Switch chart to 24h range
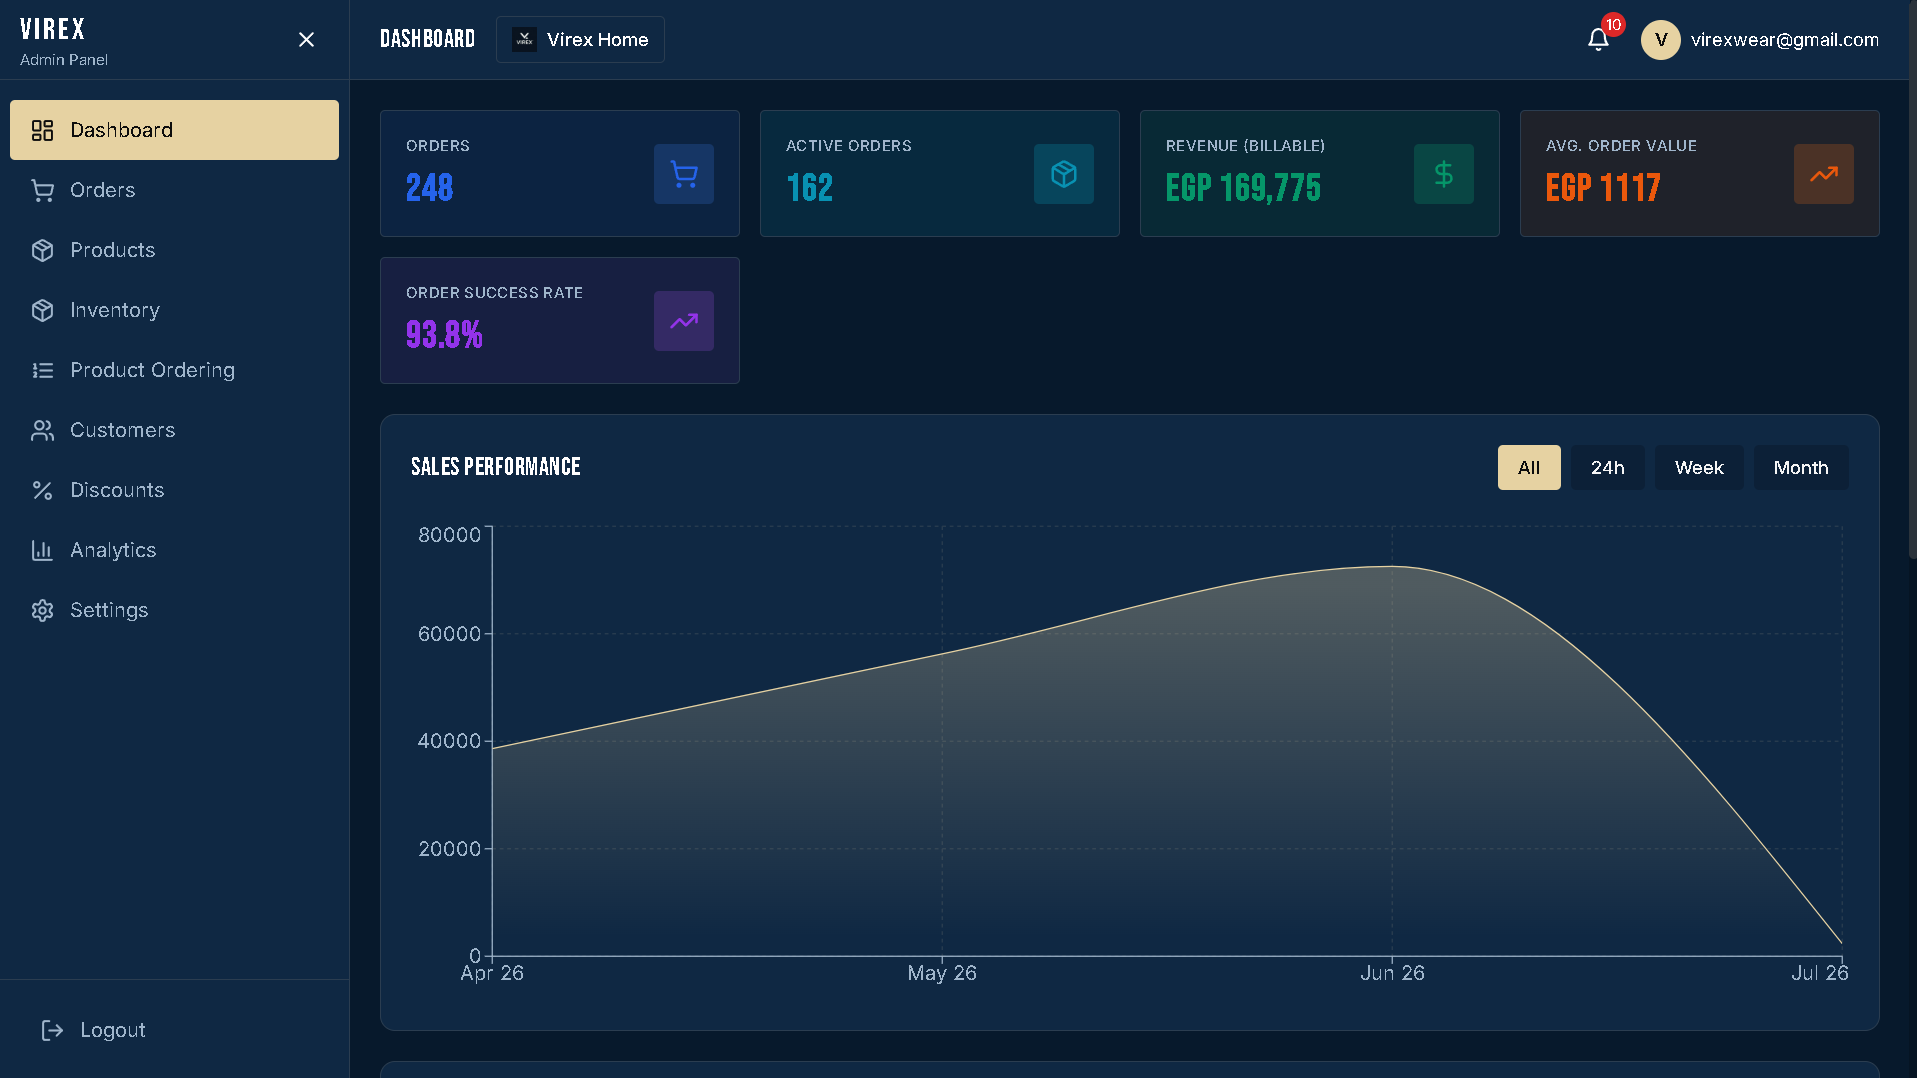This screenshot has height=1078, width=1917. coord(1607,467)
